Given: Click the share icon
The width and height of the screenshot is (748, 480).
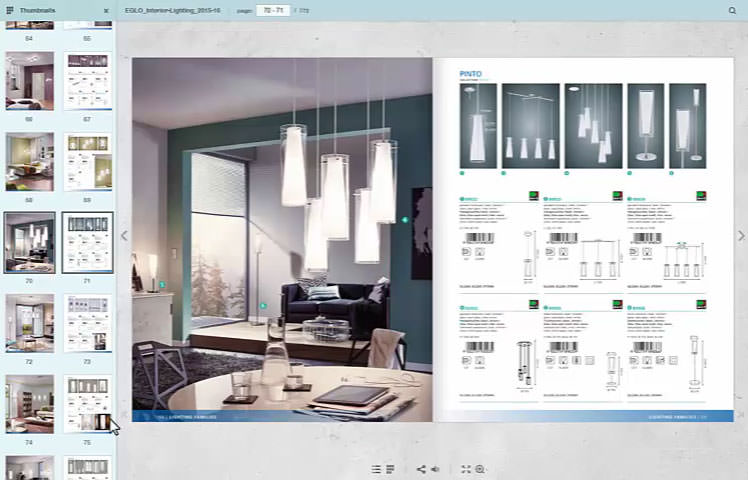Looking at the screenshot, I should [421, 469].
